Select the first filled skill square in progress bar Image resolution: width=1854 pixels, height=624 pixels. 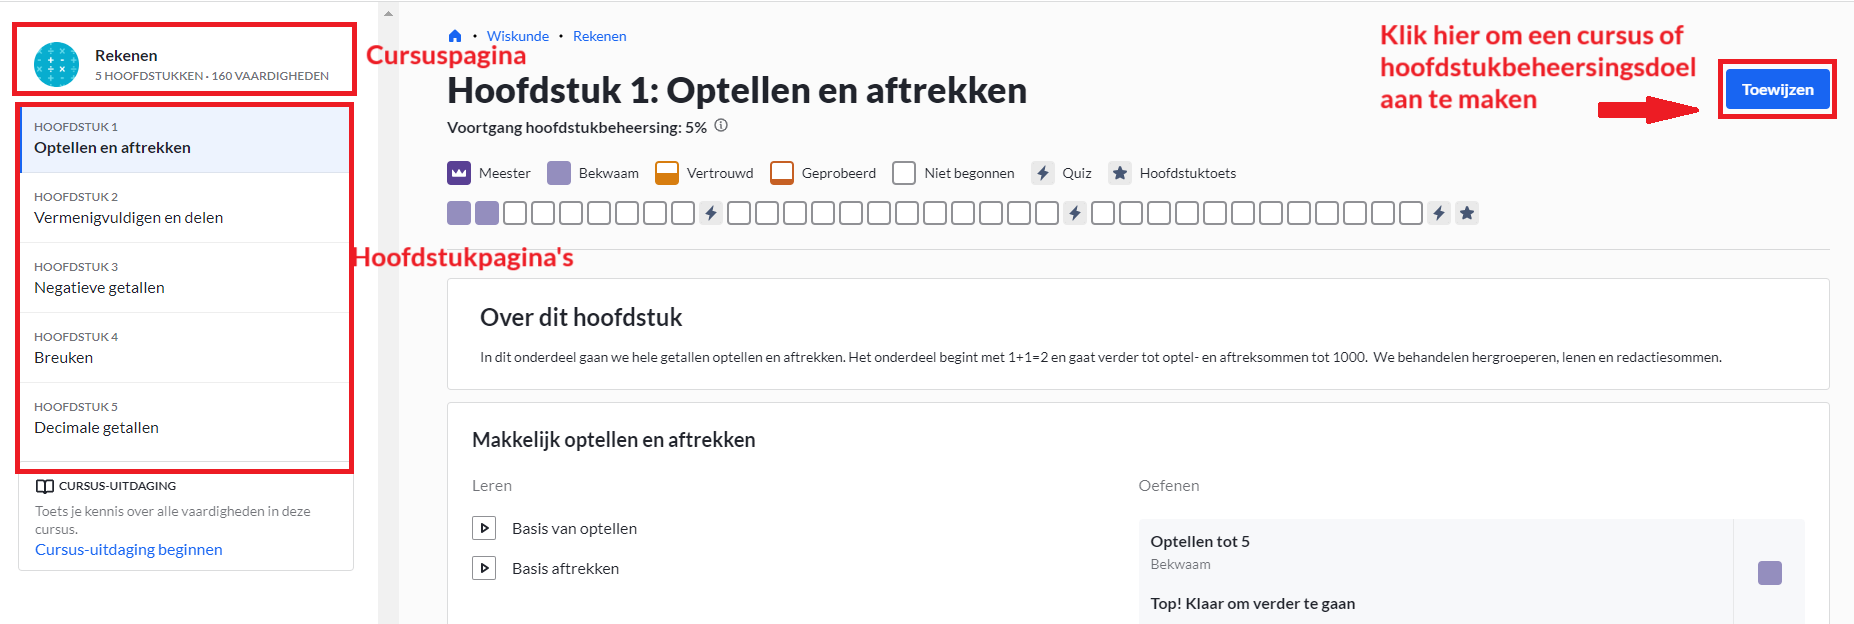[x=459, y=213]
